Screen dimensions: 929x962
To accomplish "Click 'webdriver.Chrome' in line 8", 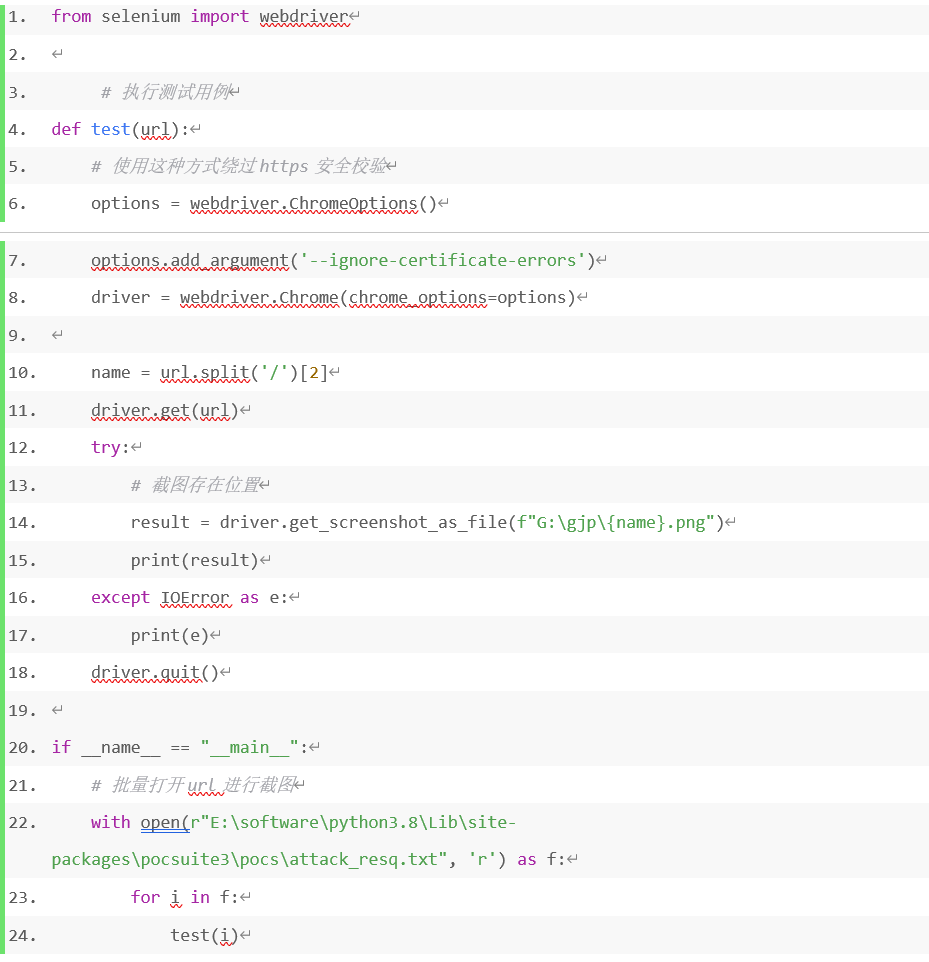I will coord(259,298).
